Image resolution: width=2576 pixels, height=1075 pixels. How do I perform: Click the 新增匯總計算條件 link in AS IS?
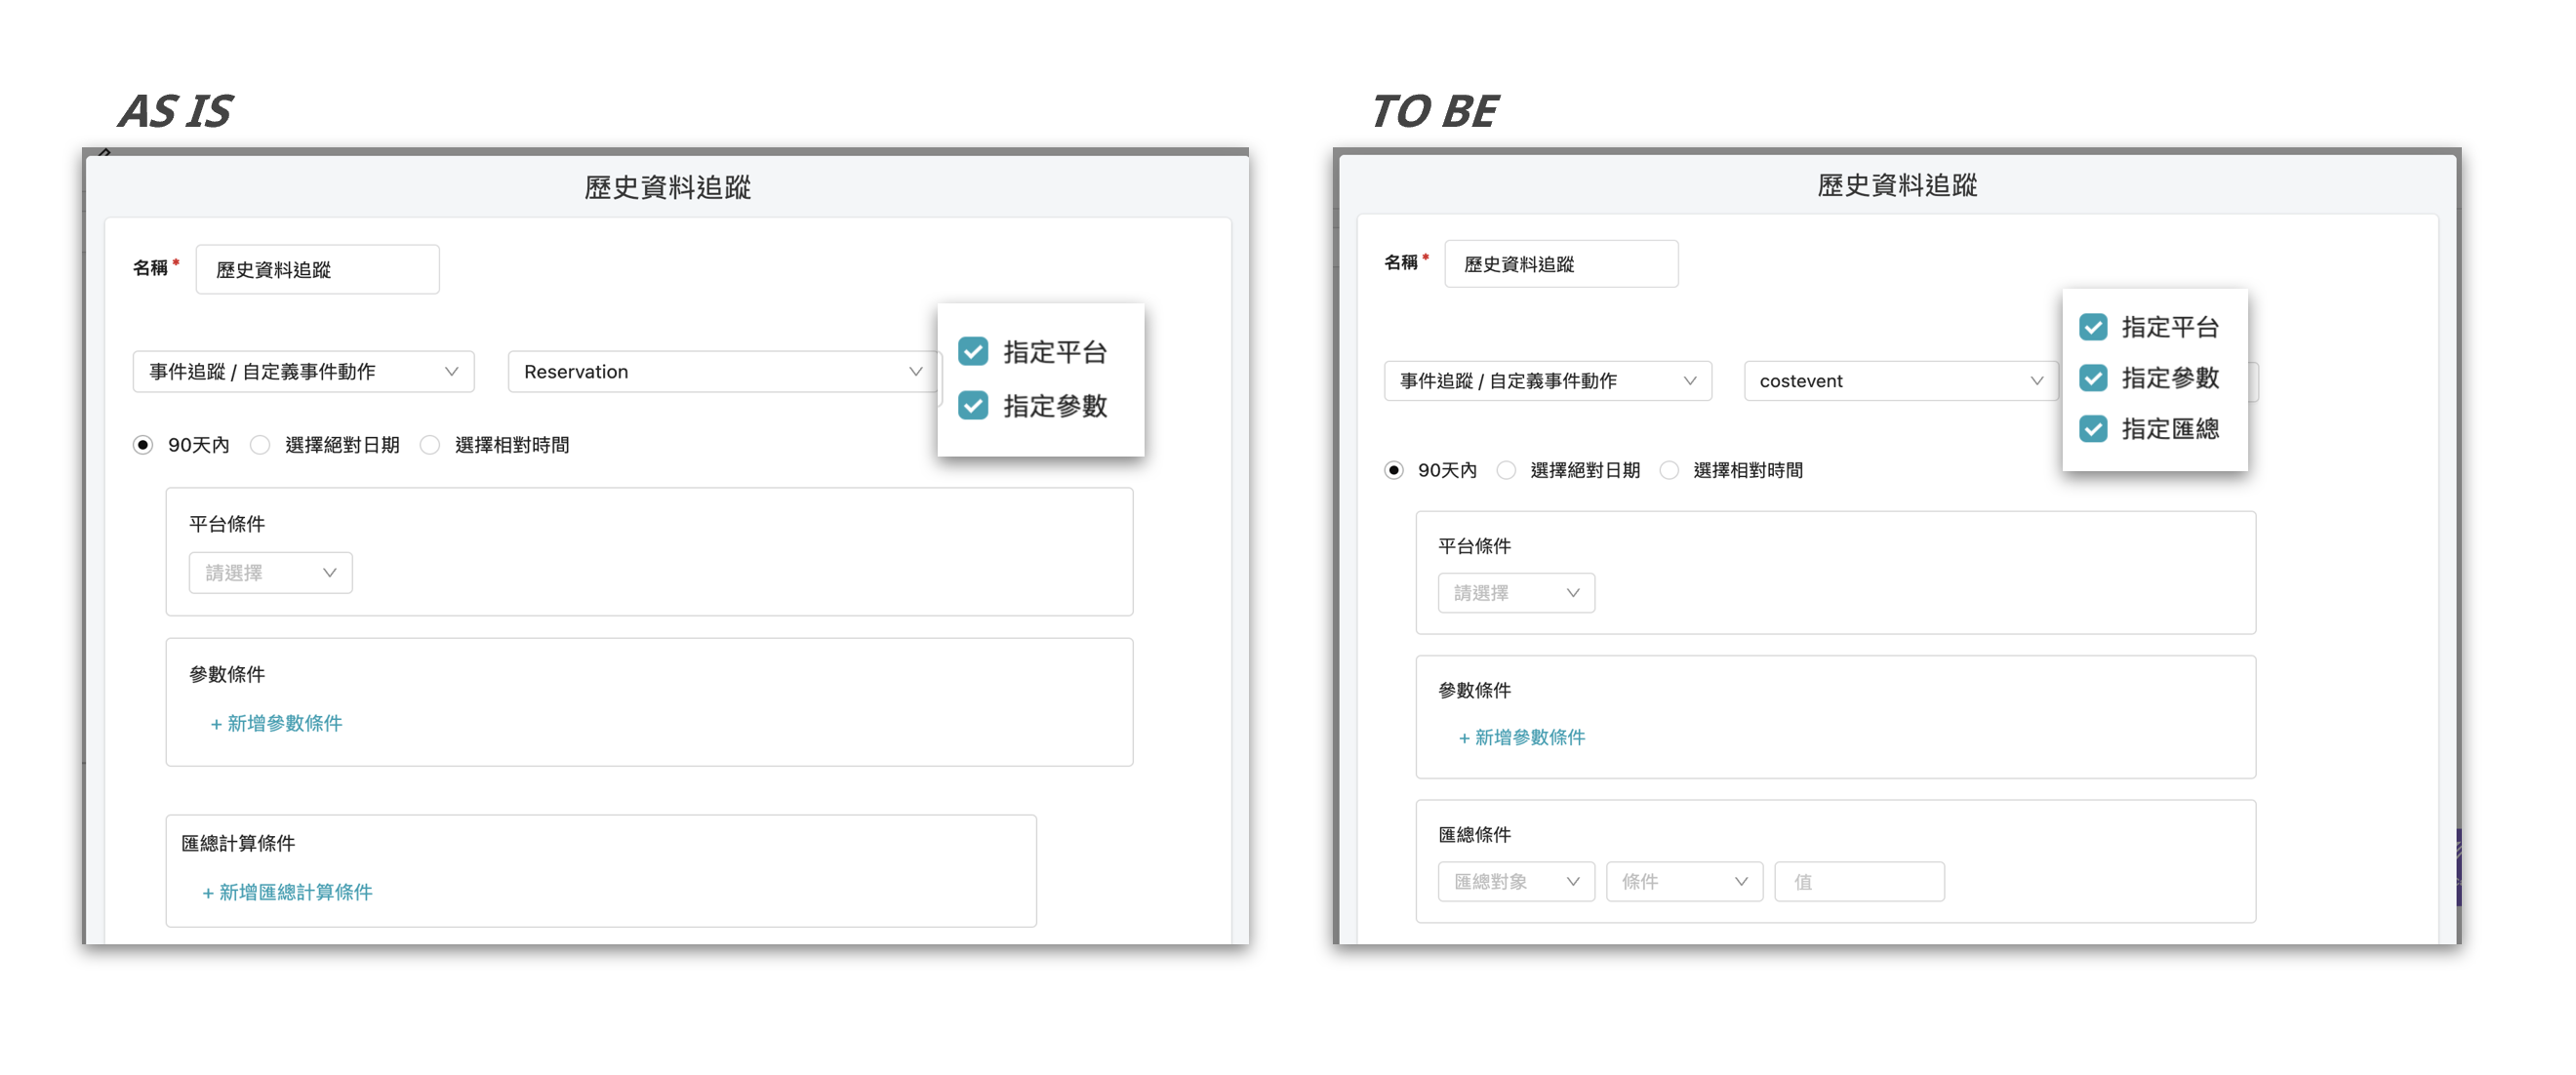[x=287, y=892]
